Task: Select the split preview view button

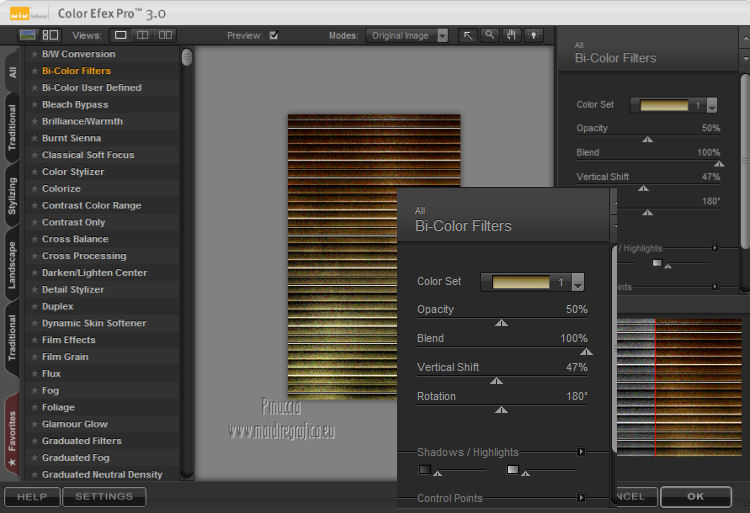Action: pos(143,35)
